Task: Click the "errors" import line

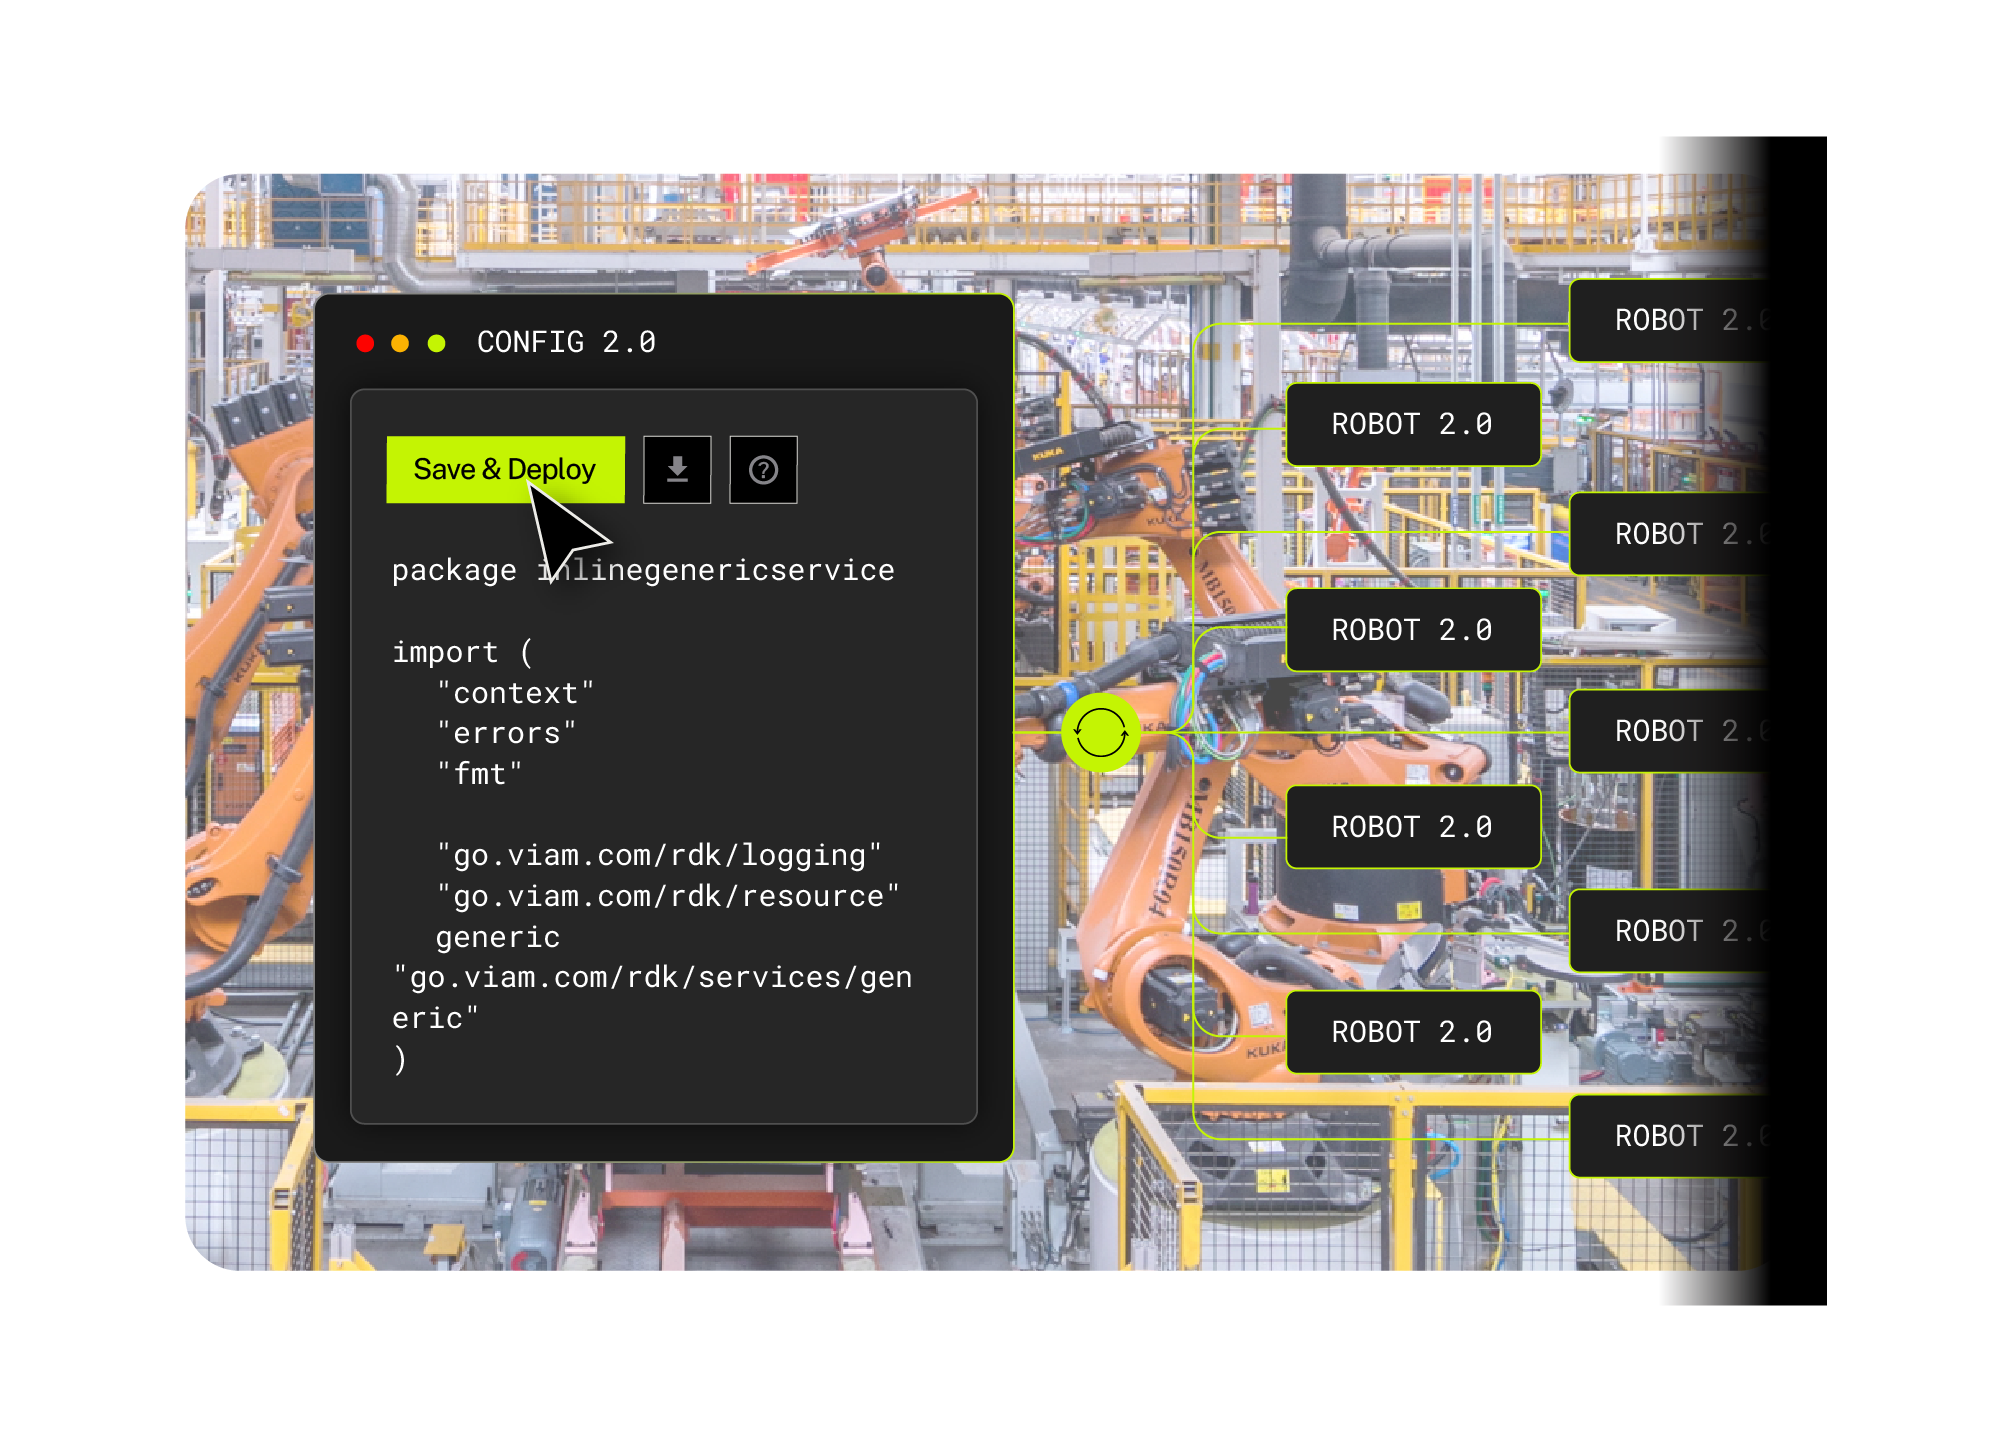Action: [506, 733]
